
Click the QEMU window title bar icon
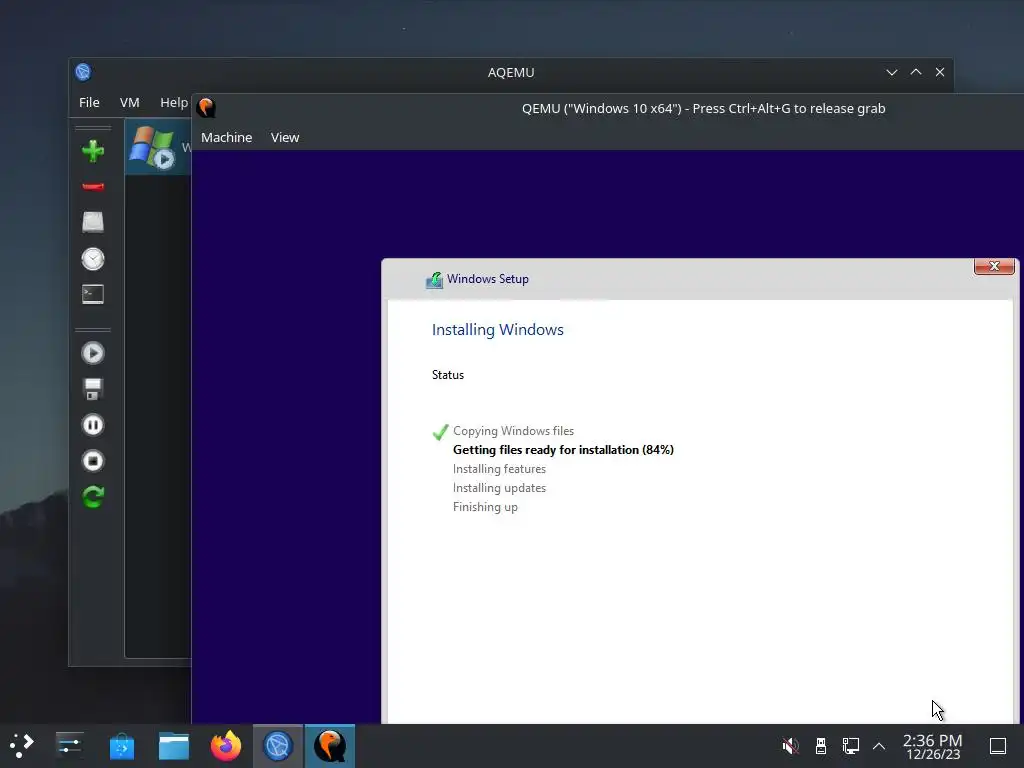click(x=206, y=108)
